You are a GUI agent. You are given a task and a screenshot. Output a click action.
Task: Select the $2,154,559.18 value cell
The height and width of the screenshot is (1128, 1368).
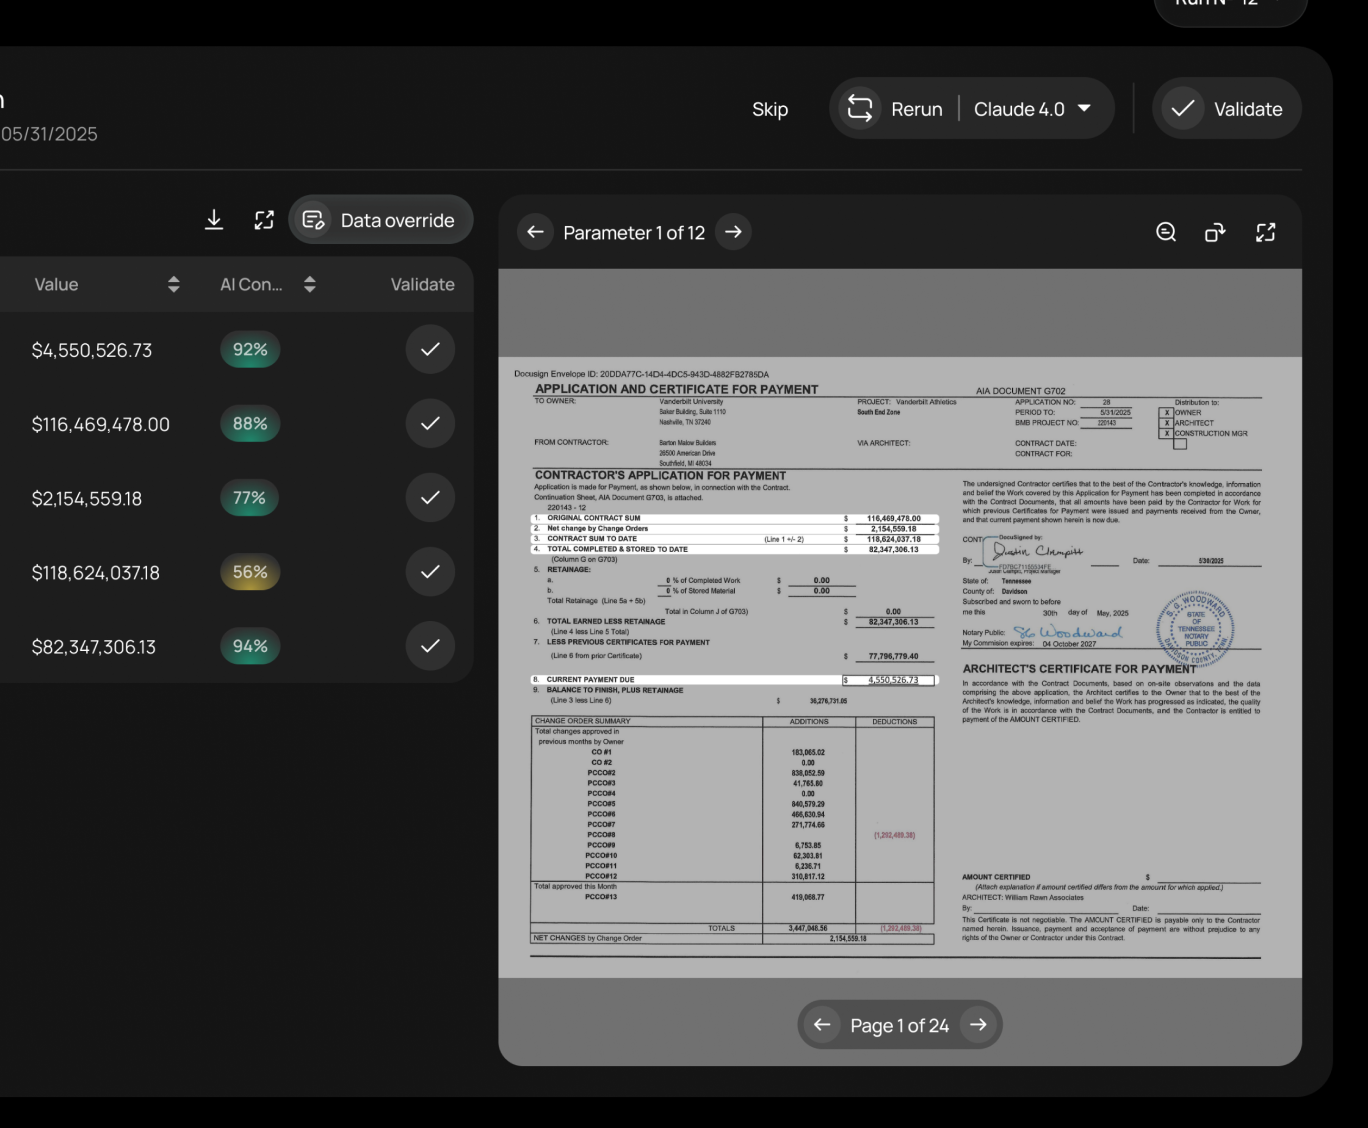(87, 498)
